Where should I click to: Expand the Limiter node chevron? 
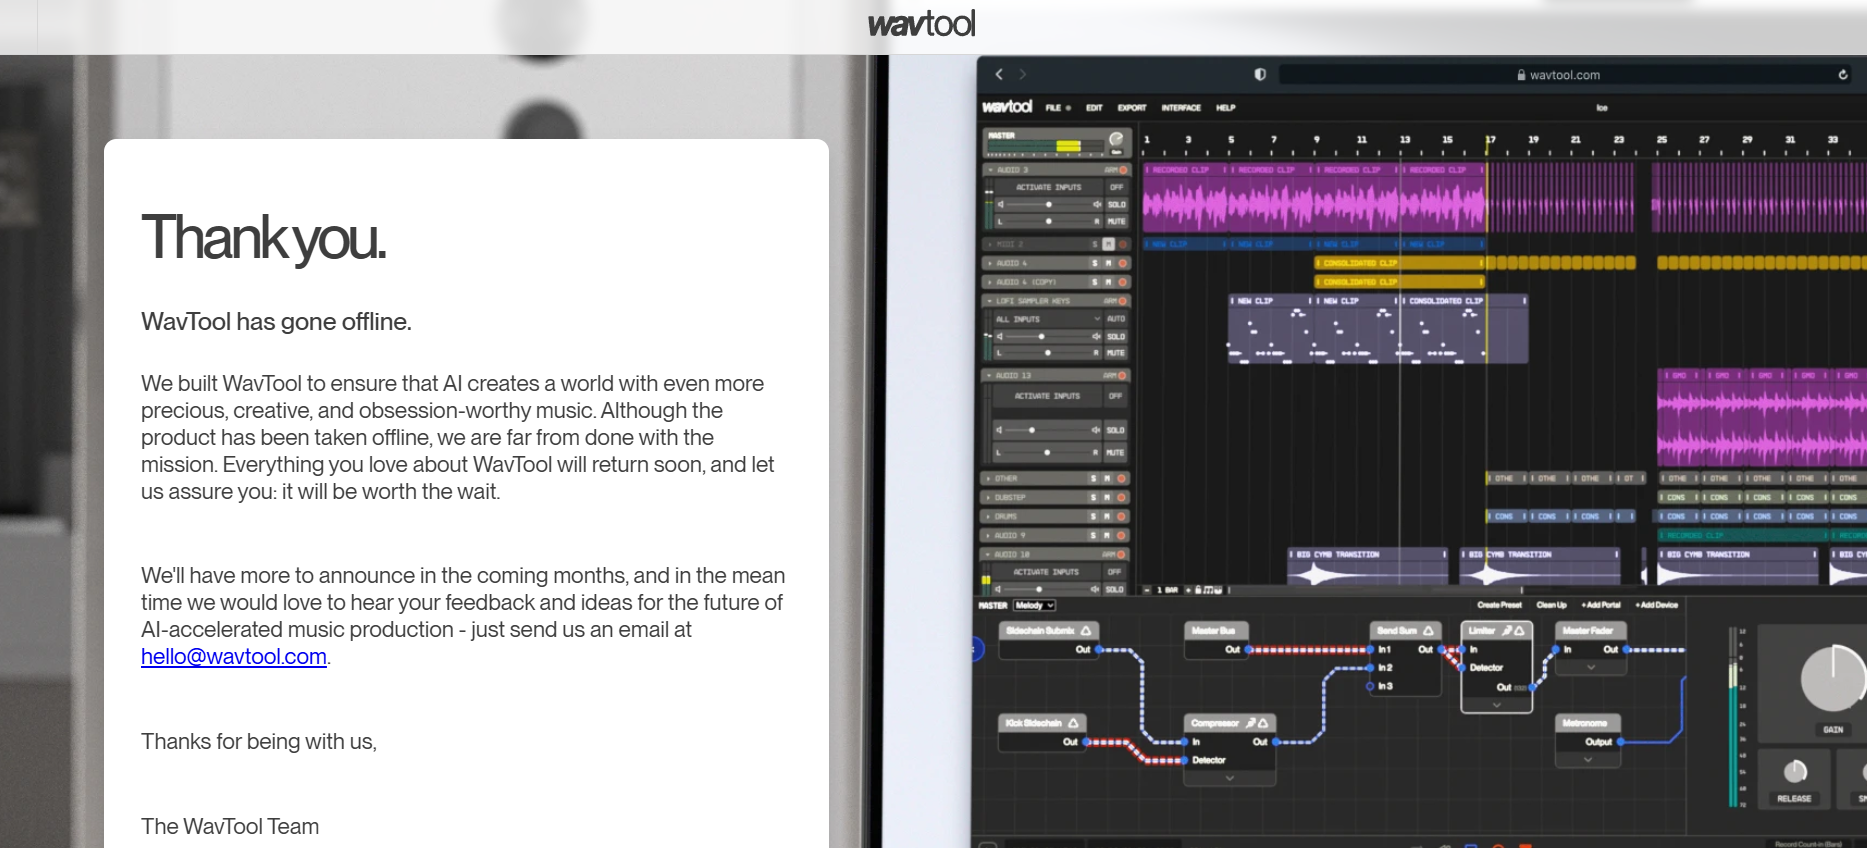1497,705
